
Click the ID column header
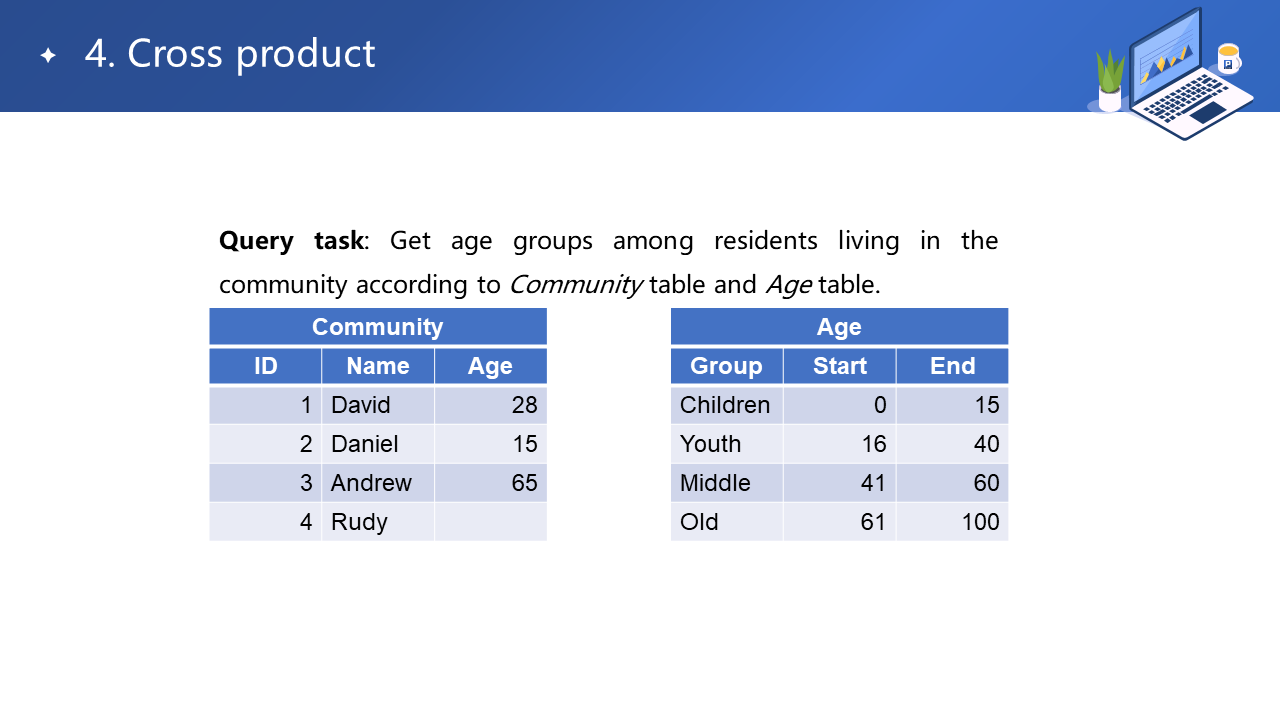point(265,366)
